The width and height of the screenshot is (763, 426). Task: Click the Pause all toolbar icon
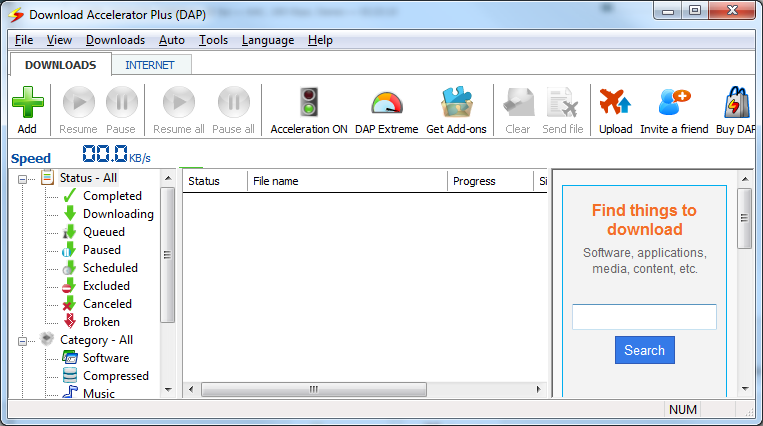click(x=234, y=102)
